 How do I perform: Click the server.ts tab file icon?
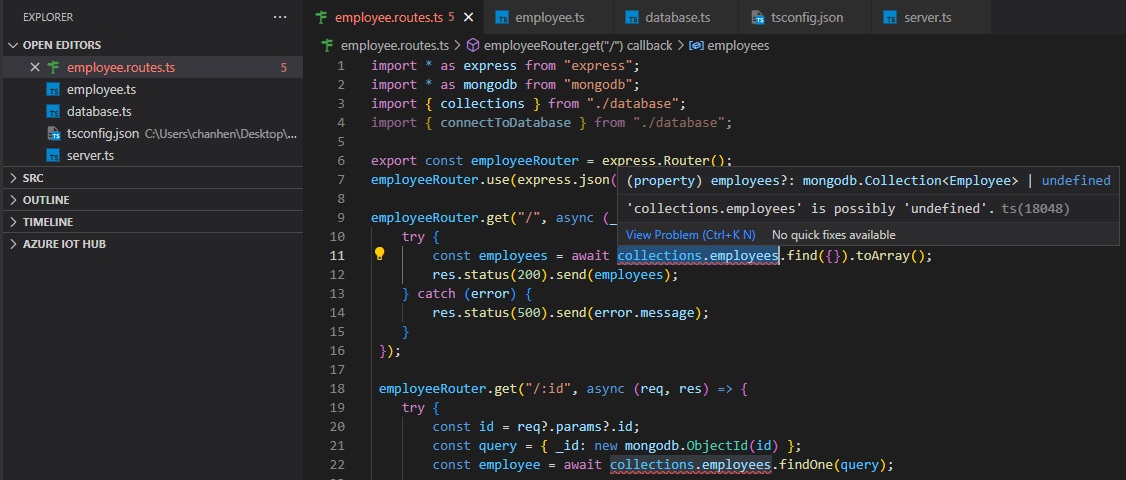(x=890, y=18)
